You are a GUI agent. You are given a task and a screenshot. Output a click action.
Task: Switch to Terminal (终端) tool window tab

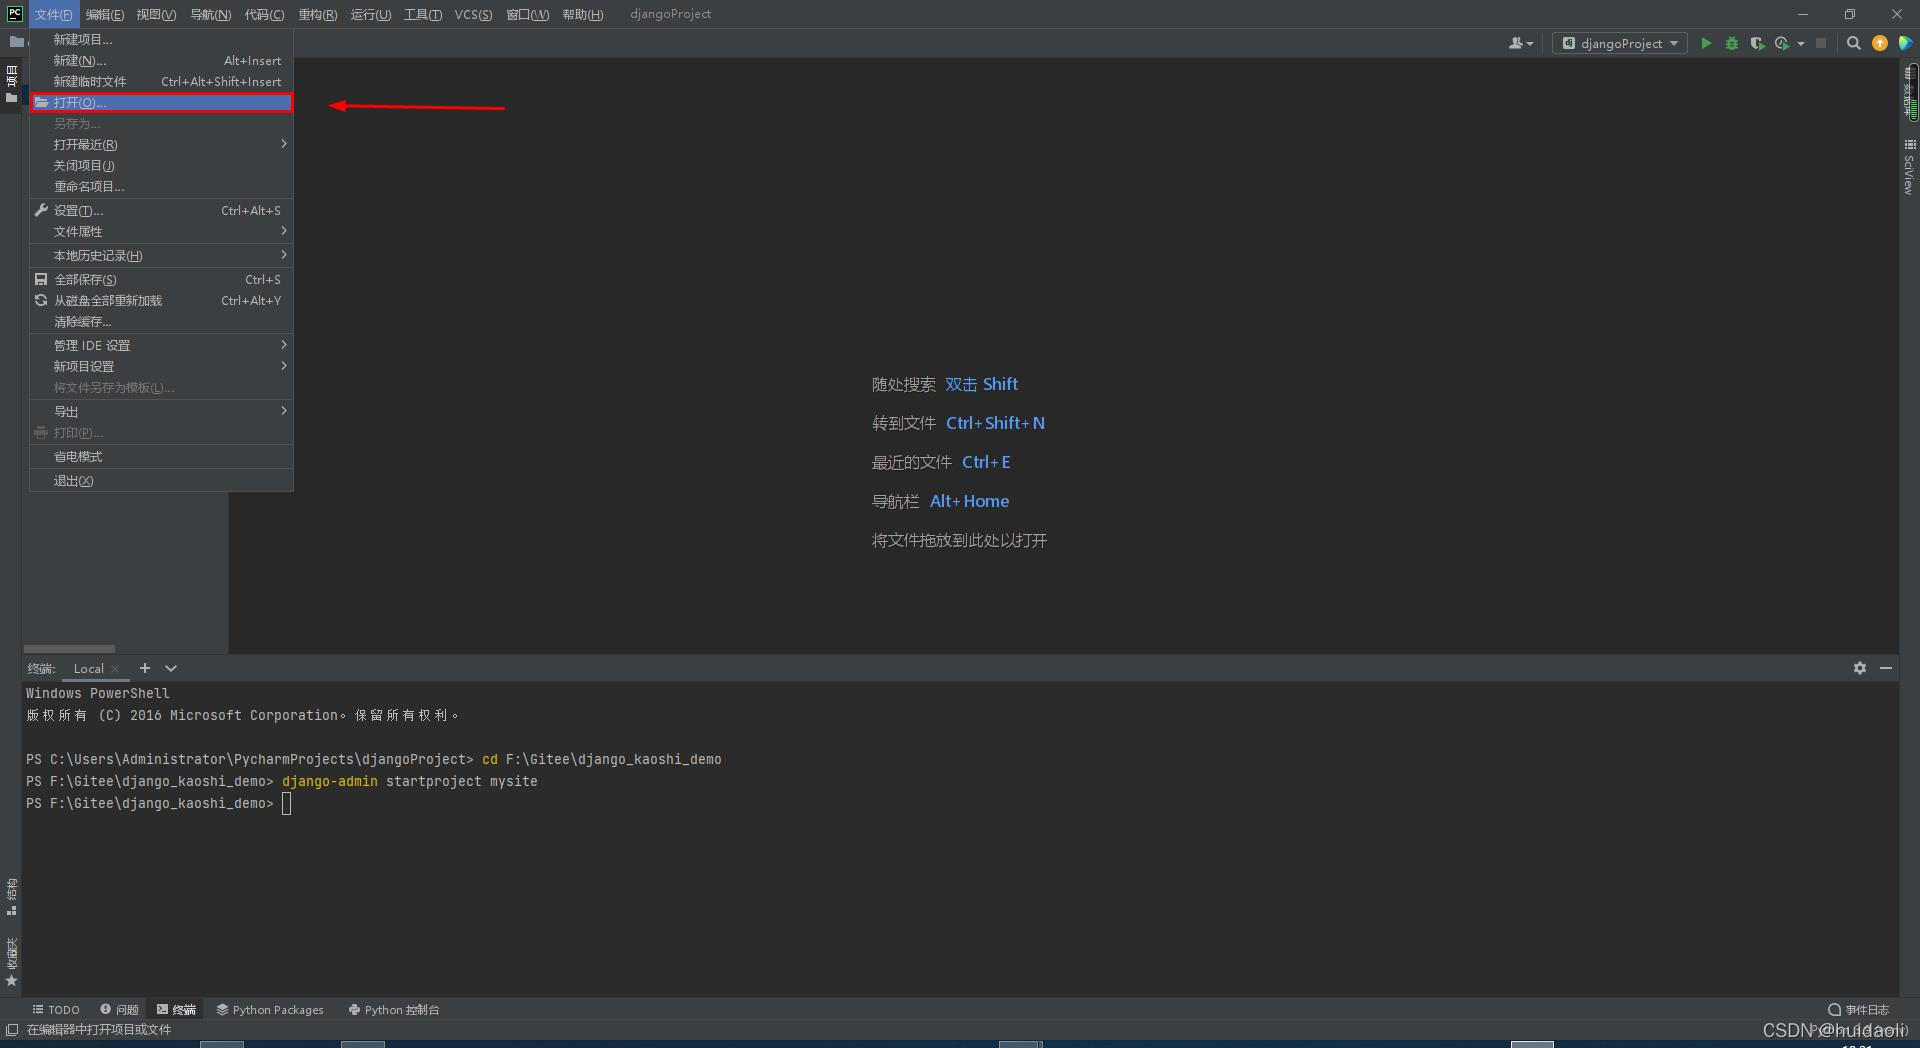176,1010
